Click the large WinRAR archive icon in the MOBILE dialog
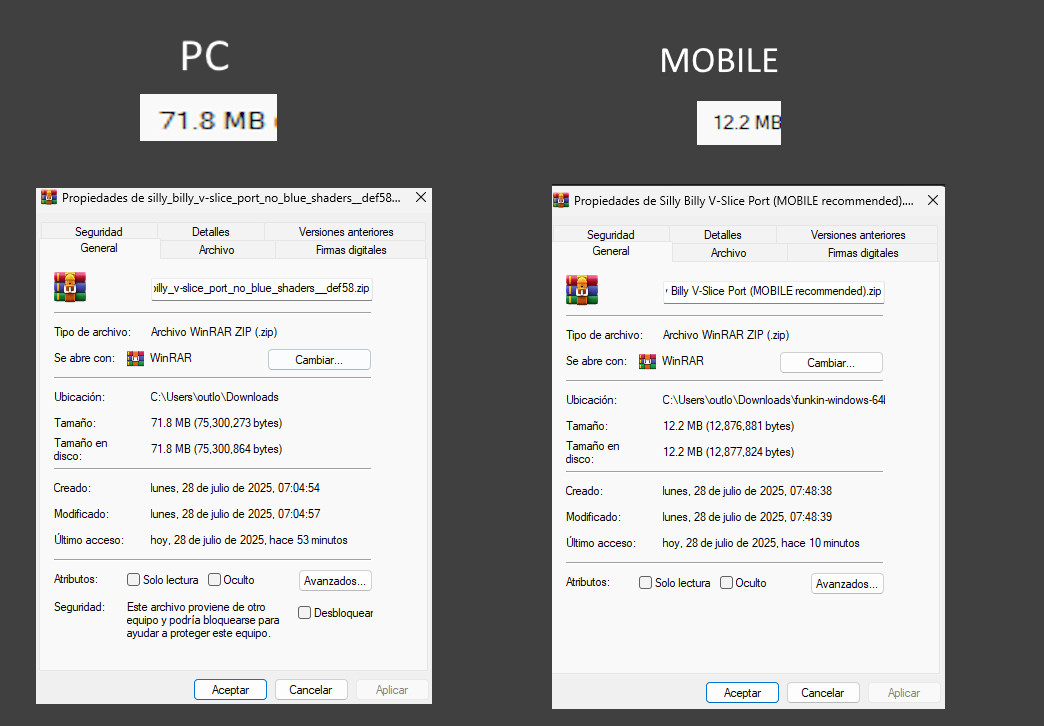The height and width of the screenshot is (726, 1044). [x=582, y=290]
